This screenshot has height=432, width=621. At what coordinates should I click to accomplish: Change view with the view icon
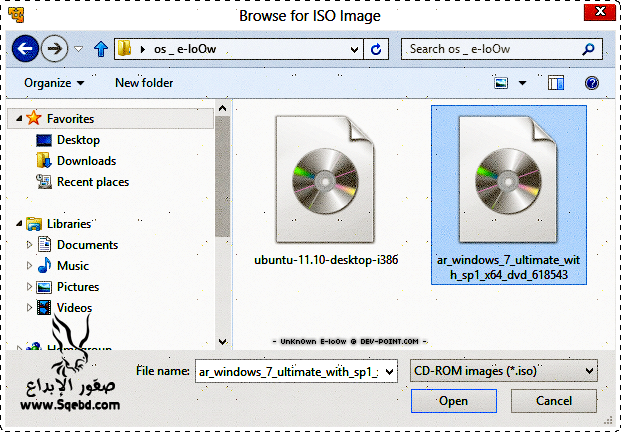pos(500,83)
